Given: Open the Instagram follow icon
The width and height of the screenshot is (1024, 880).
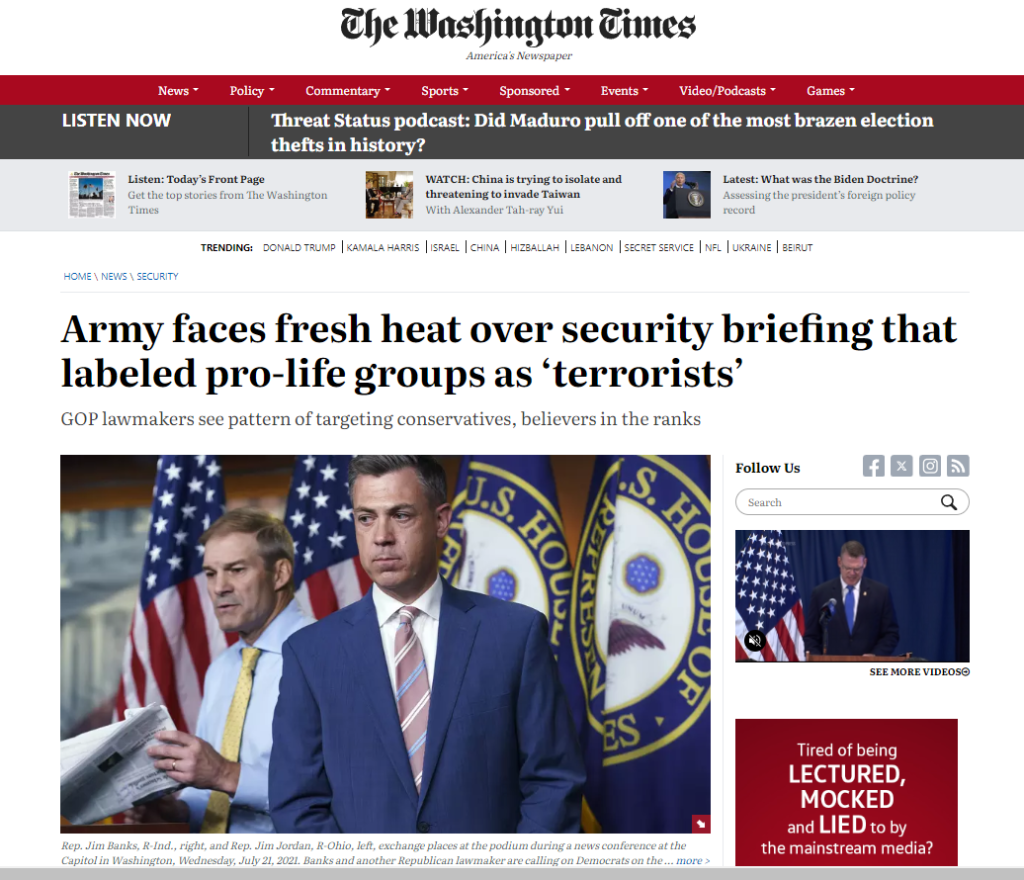Looking at the screenshot, I should [x=930, y=466].
